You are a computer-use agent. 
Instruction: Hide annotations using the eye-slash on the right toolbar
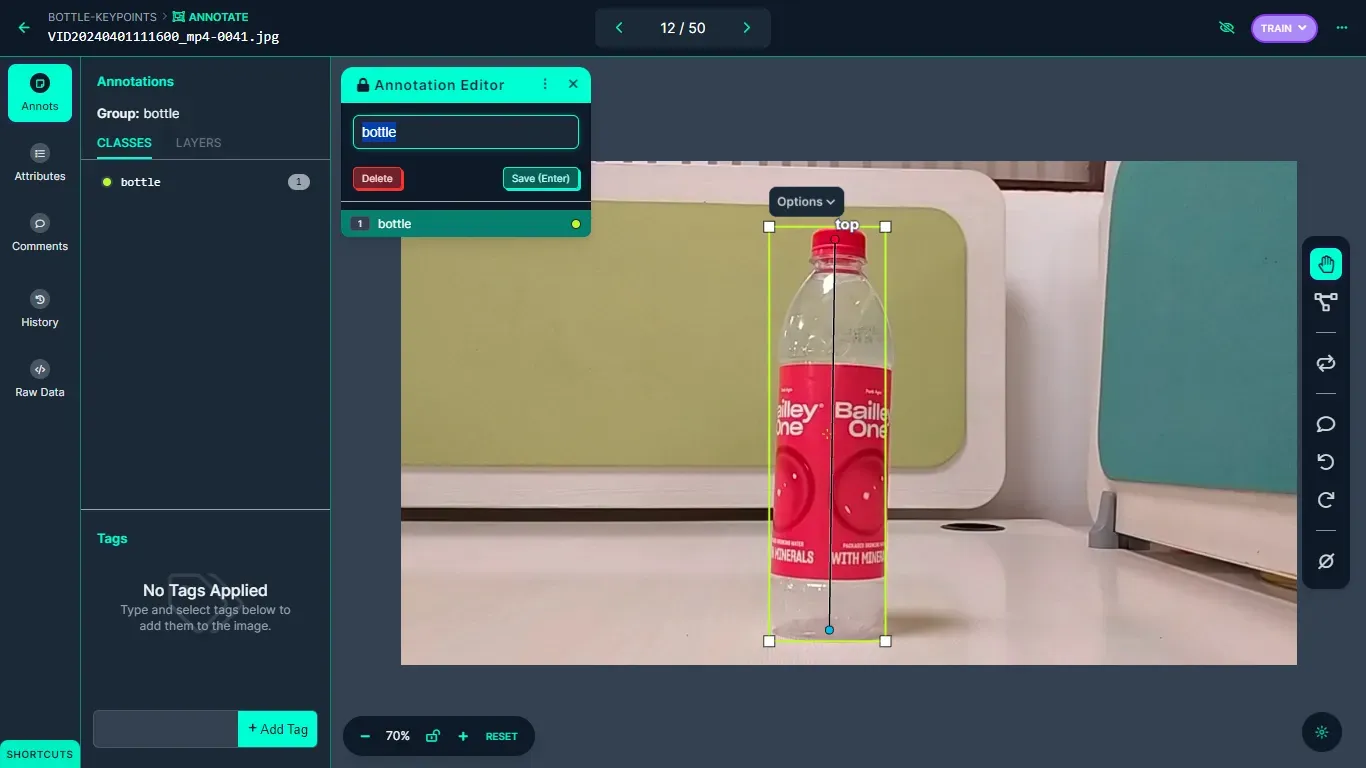(1325, 561)
